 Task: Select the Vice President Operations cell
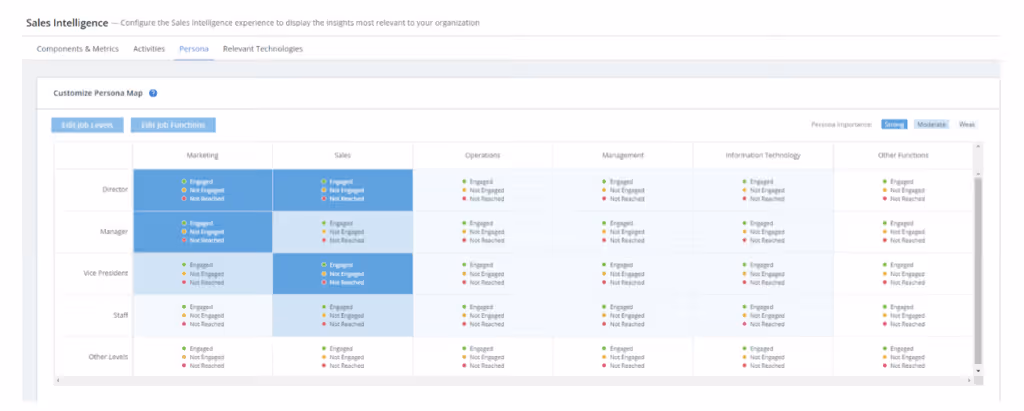click(483, 274)
